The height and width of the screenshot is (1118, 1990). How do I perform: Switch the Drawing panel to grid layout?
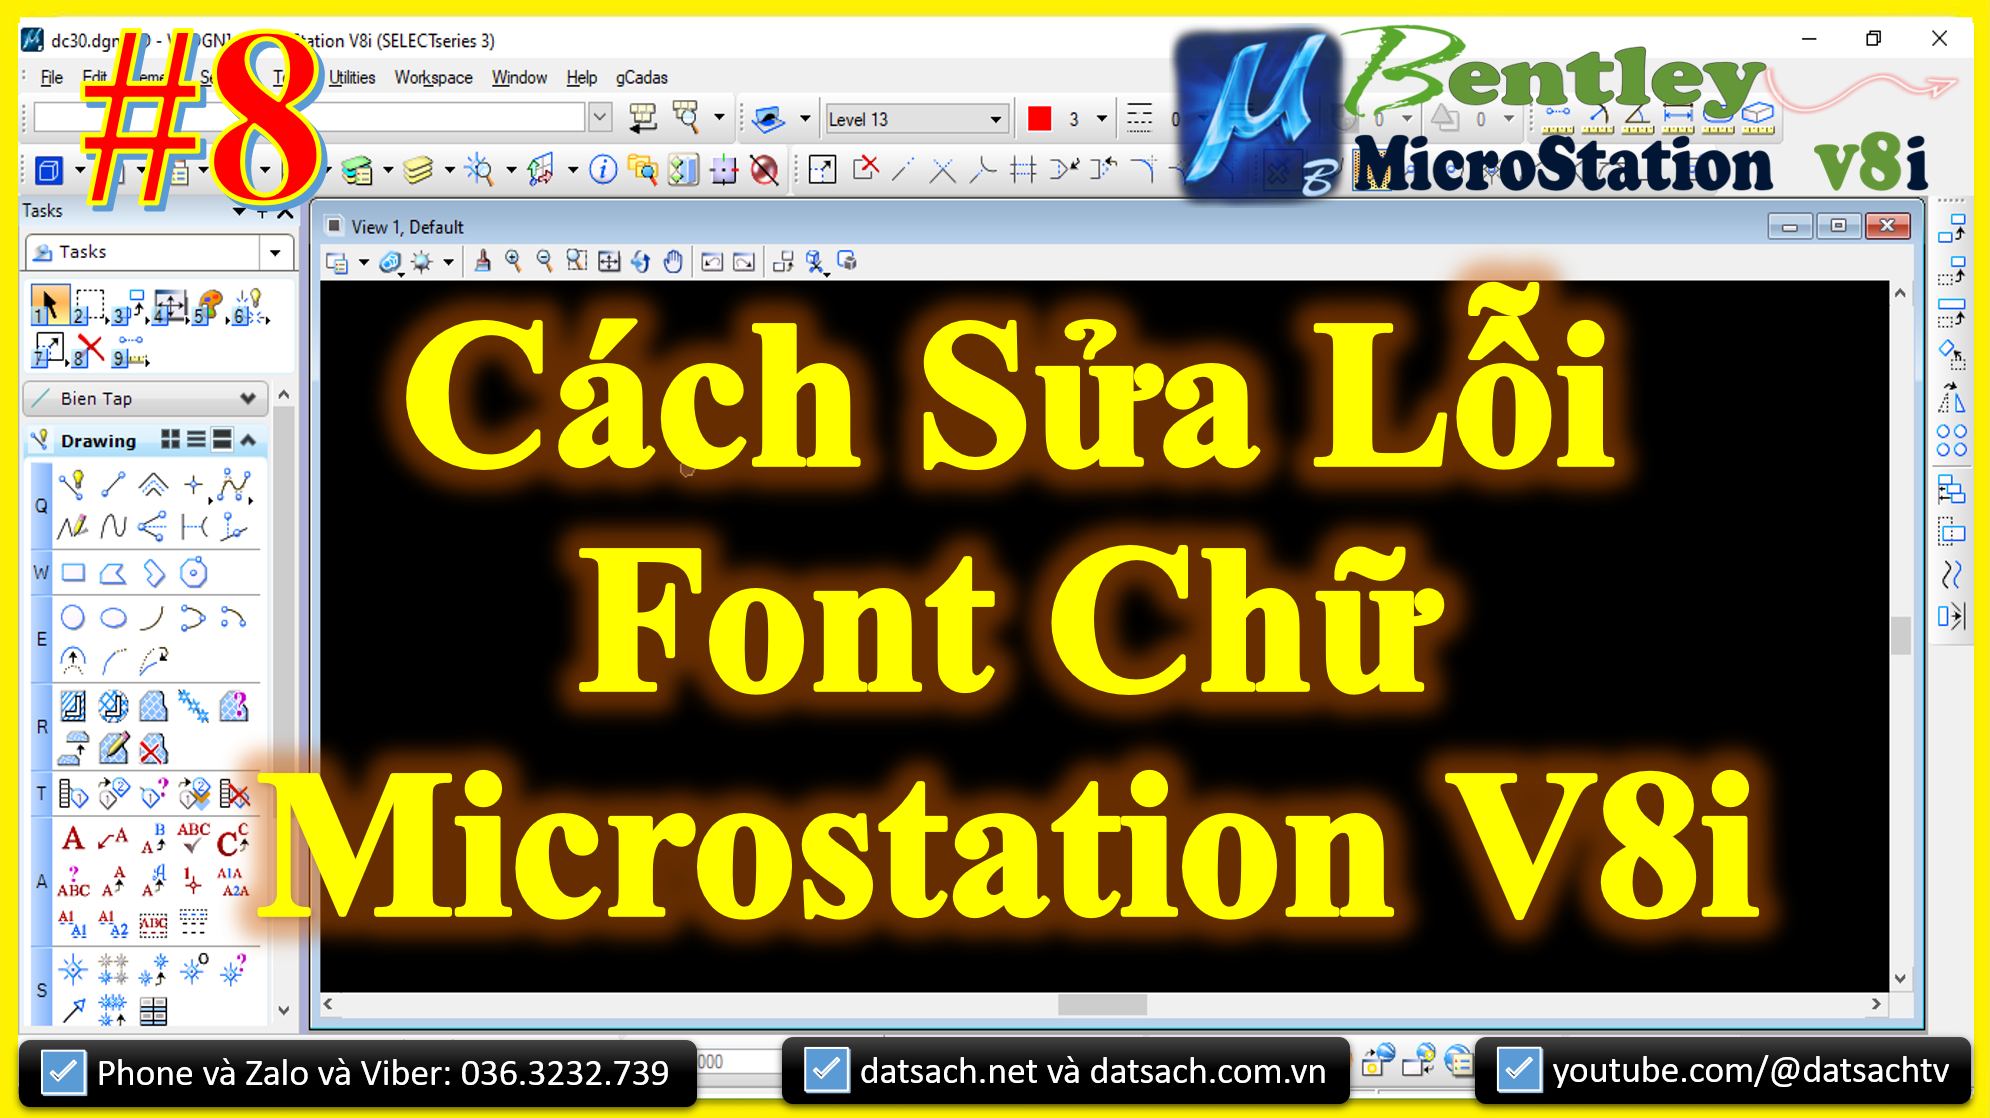click(x=170, y=440)
